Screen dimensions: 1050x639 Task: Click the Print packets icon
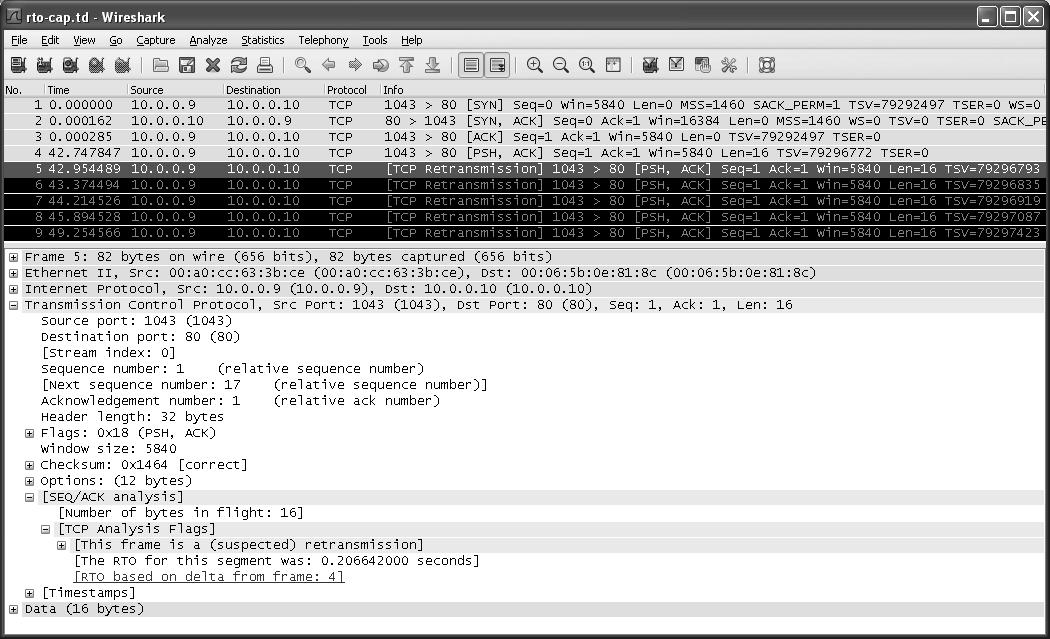point(264,66)
